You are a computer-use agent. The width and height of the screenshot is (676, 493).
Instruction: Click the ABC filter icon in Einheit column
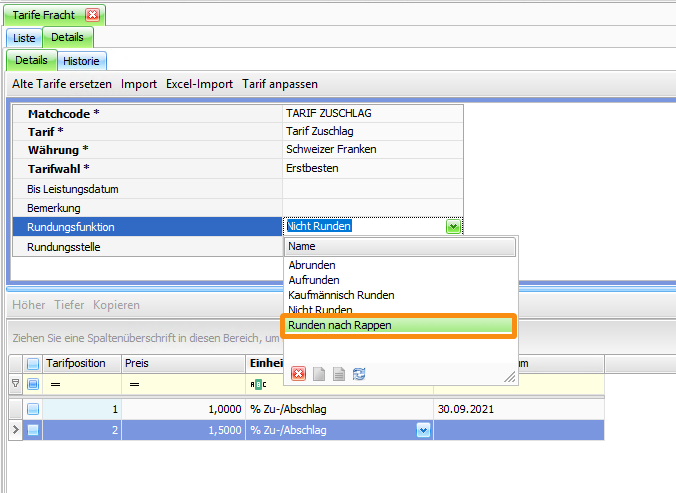[256, 384]
